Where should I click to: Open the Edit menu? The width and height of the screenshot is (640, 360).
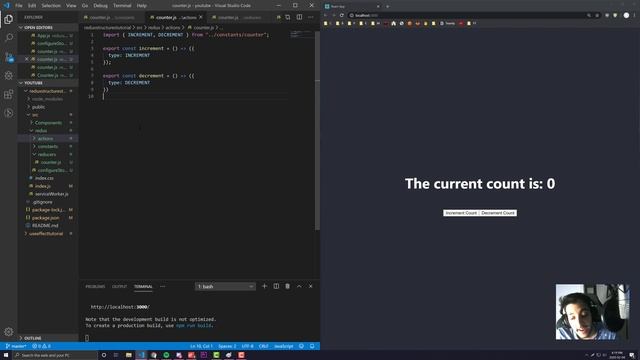click(x=32, y=6)
